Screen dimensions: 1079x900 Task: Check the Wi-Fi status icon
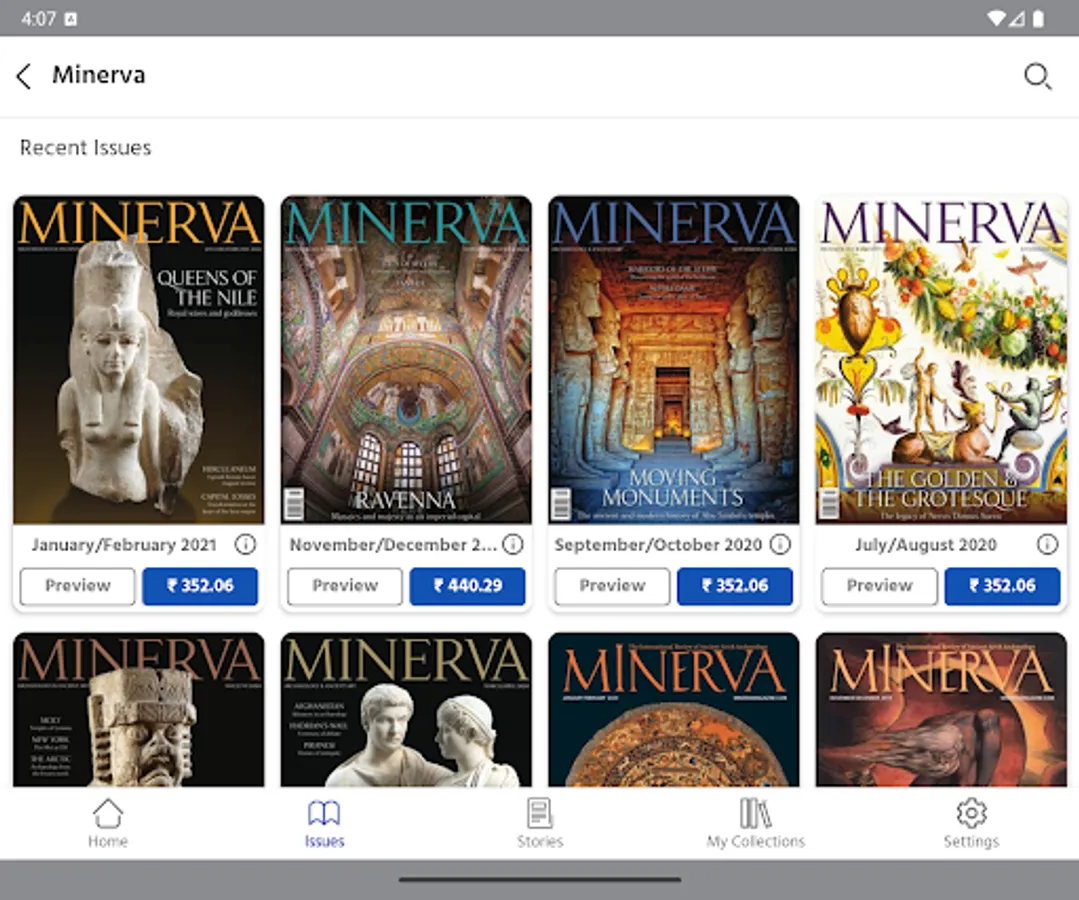996,19
